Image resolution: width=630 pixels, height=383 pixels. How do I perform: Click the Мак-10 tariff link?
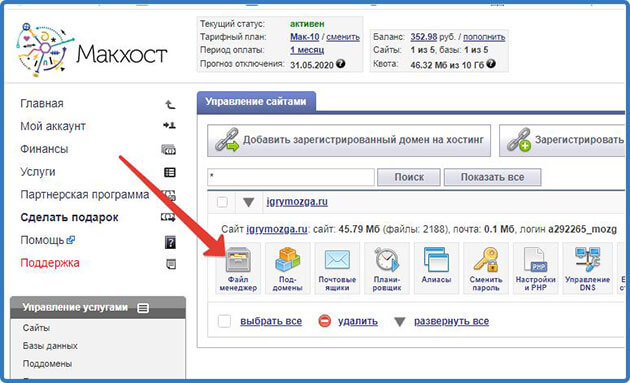pos(305,37)
